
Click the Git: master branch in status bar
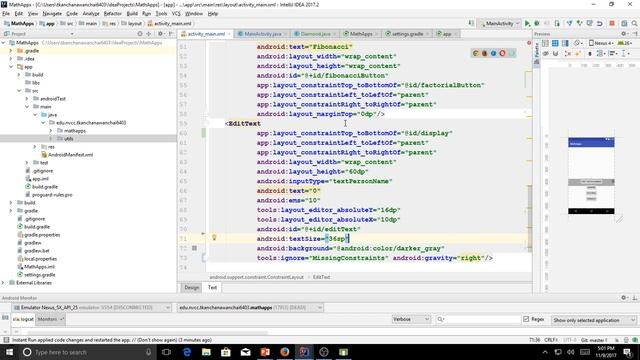coord(594,340)
